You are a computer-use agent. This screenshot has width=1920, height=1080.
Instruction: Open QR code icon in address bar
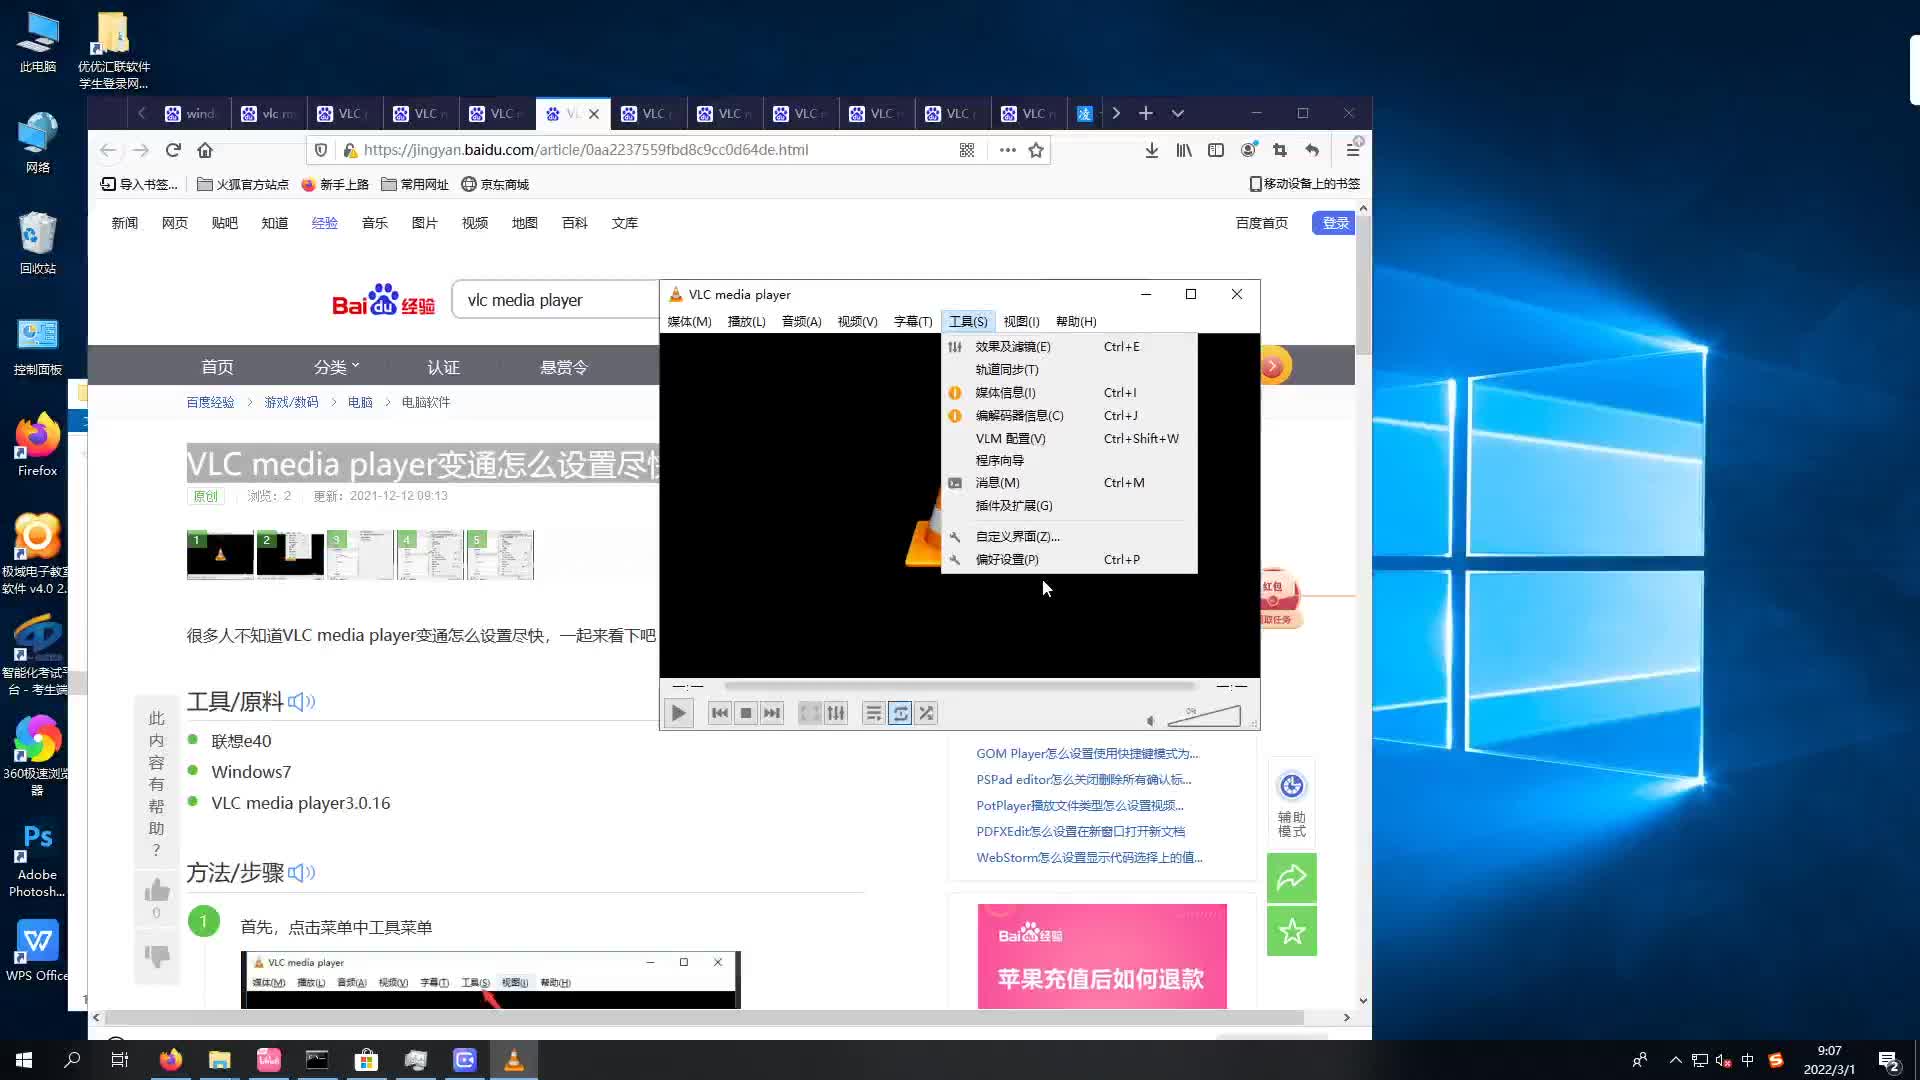pos(967,150)
